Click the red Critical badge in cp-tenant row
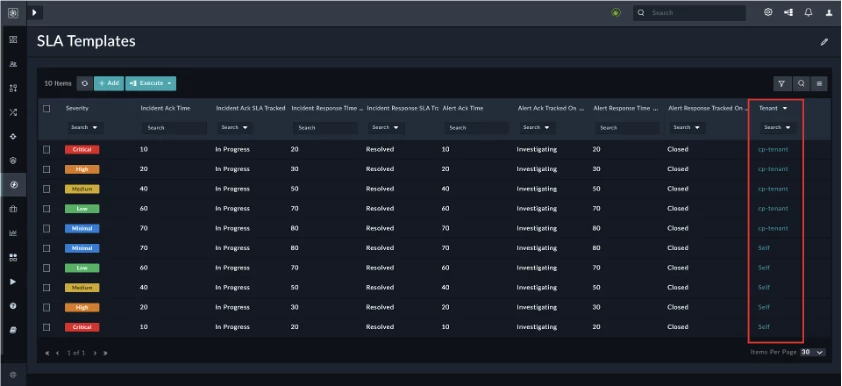 [x=82, y=150]
